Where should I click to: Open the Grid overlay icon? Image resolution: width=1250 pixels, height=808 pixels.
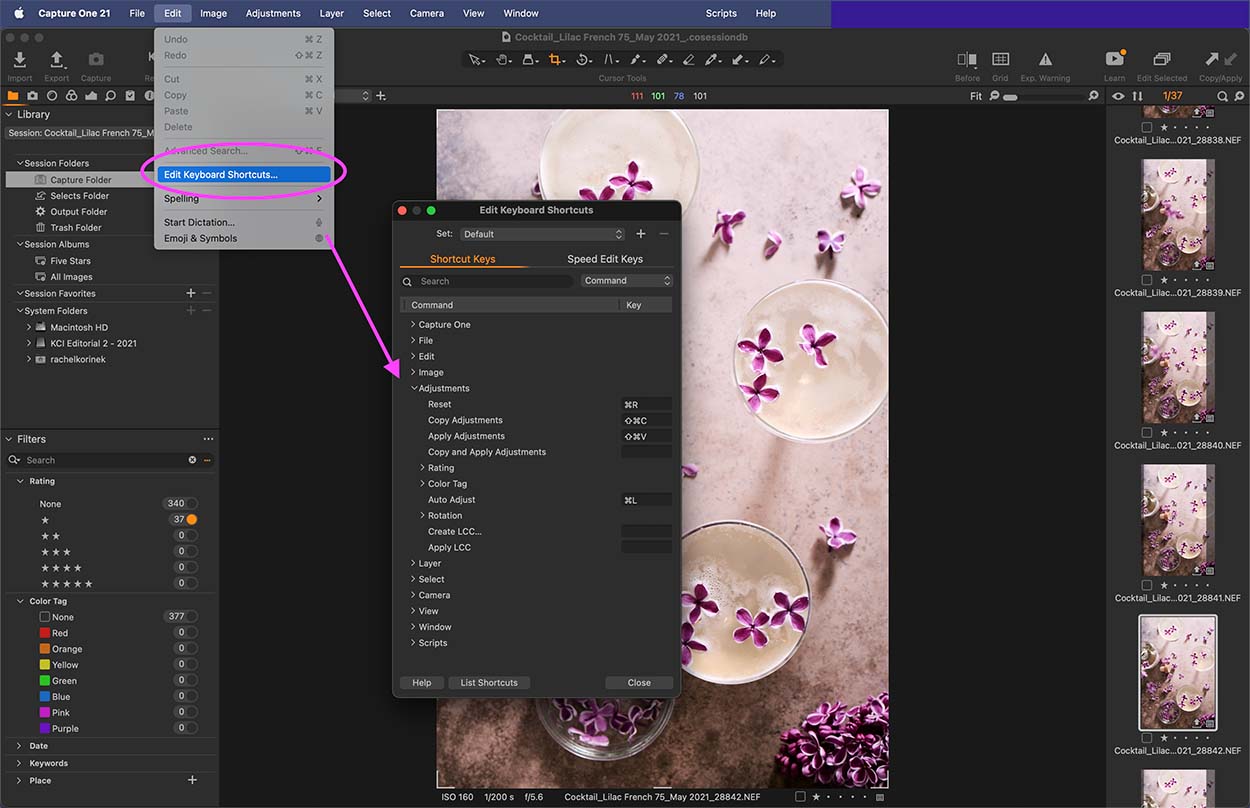1000,62
